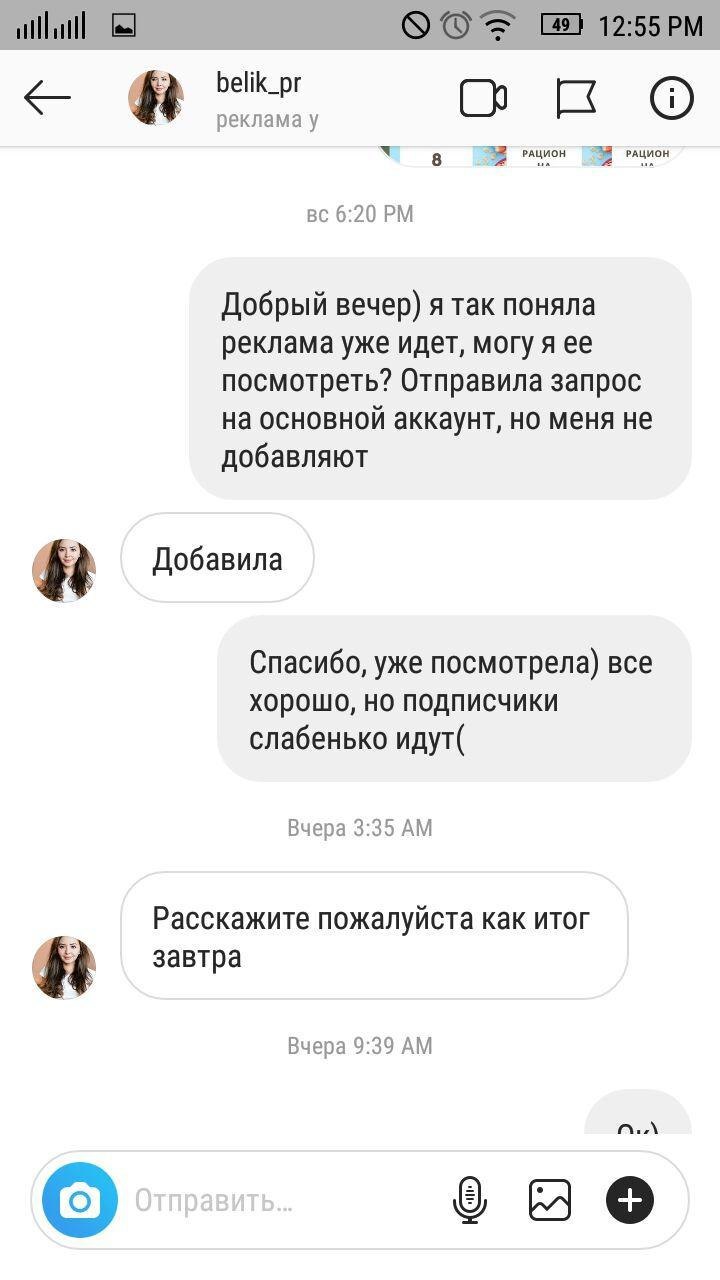Tap the belik_pr username title
This screenshot has height=1280, width=720.
click(259, 83)
